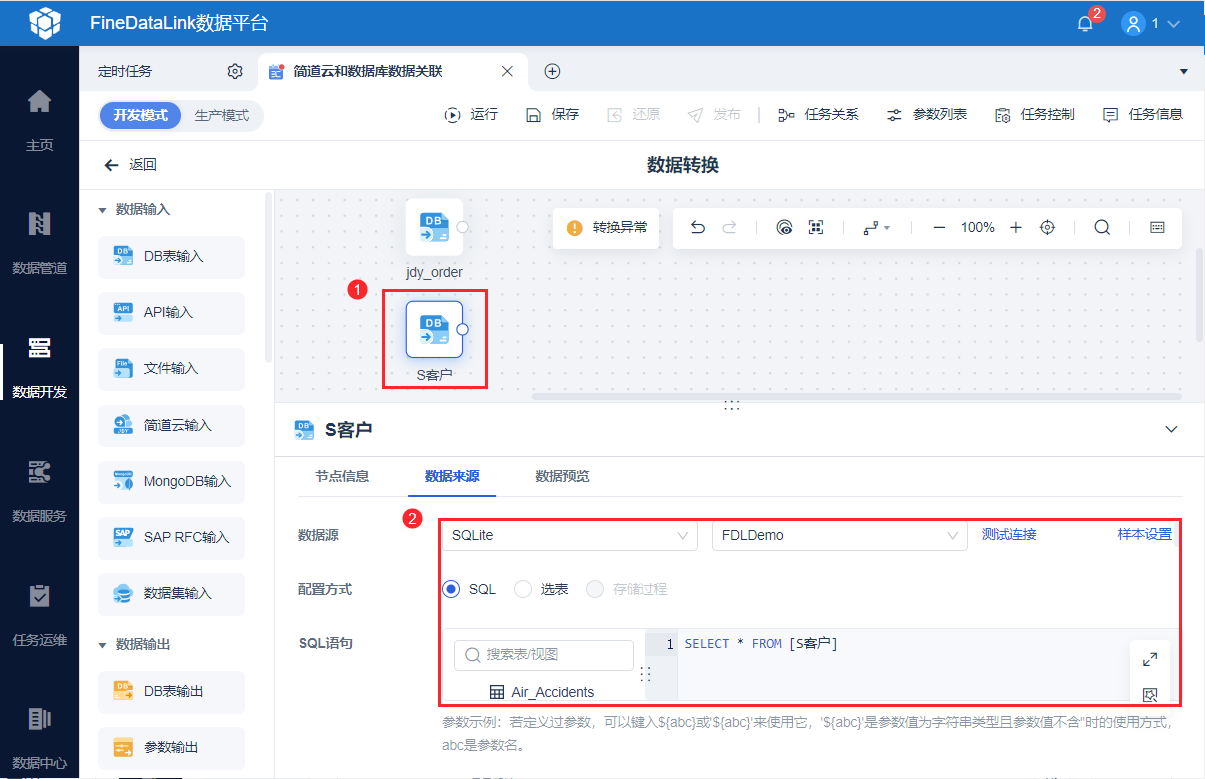Image resolution: width=1205 pixels, height=779 pixels.
Task: Undo the last canvas action
Action: [x=698, y=228]
